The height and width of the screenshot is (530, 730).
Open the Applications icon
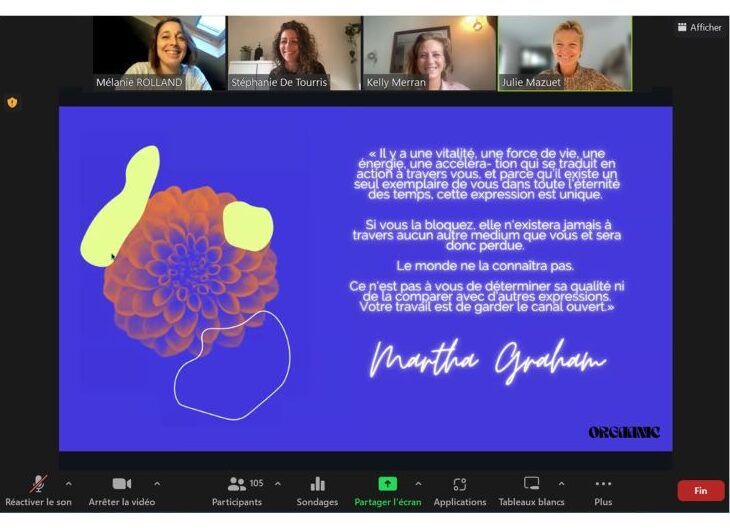tap(460, 484)
